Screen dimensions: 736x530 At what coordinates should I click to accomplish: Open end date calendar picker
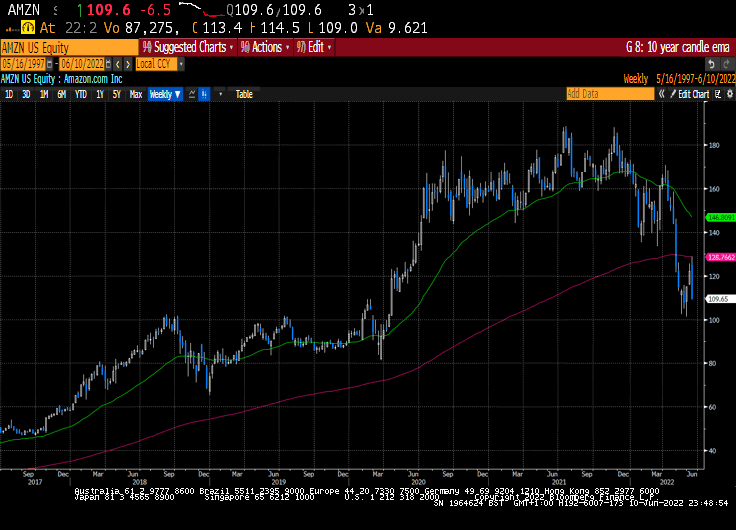click(x=108, y=64)
